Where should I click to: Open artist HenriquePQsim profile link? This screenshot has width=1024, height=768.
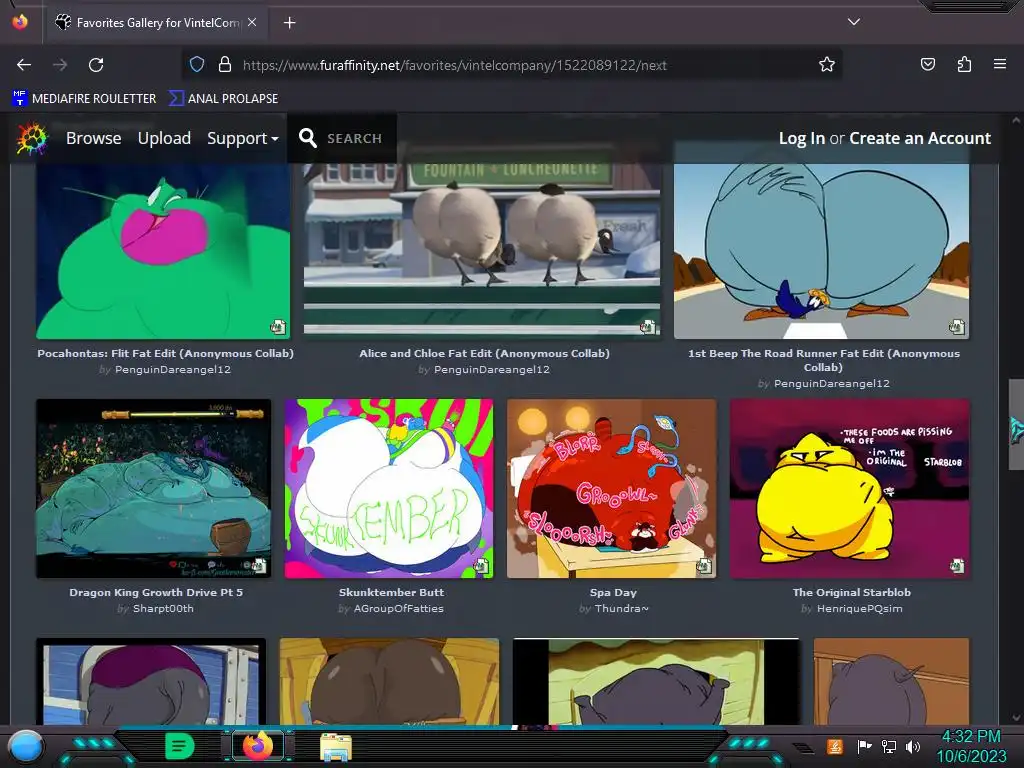[x=859, y=609]
